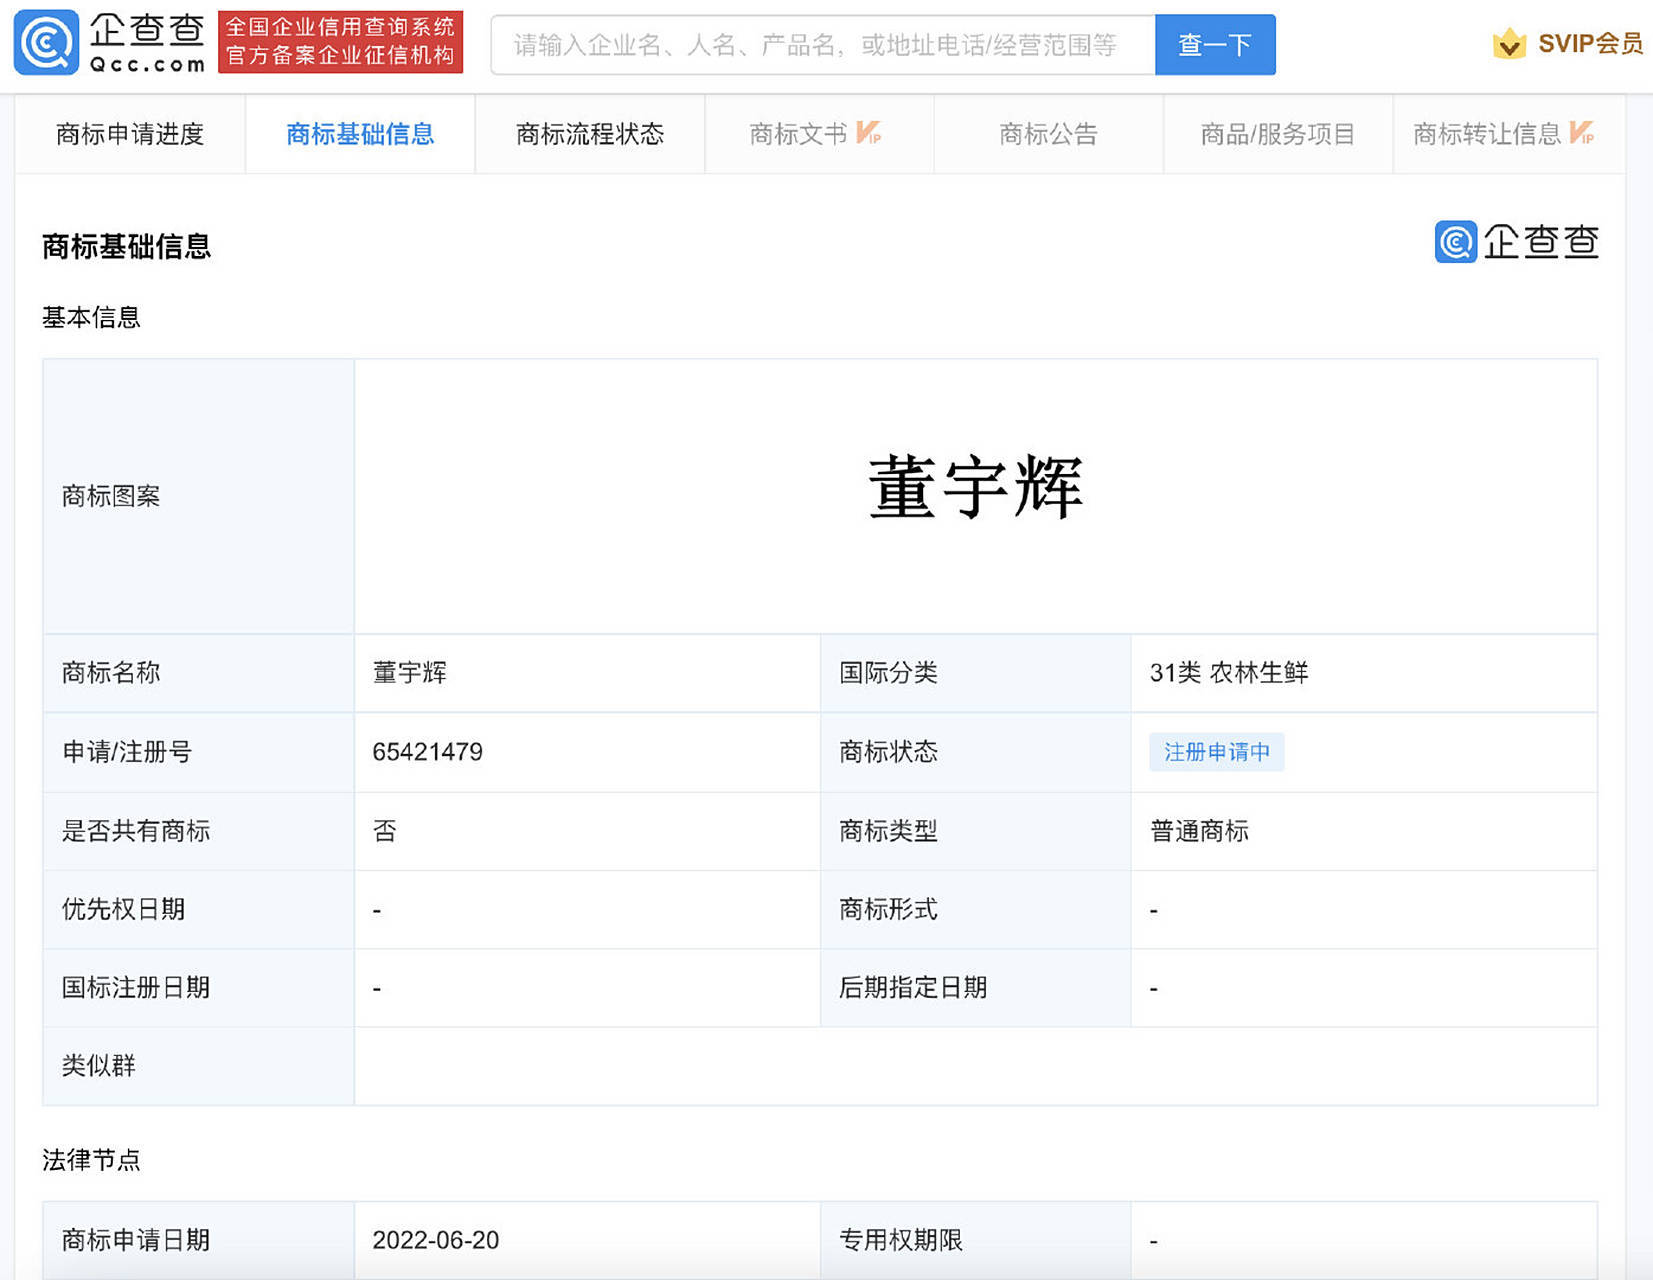Open the 商标申请进度 tab
This screenshot has height=1280, width=1653.
[130, 134]
